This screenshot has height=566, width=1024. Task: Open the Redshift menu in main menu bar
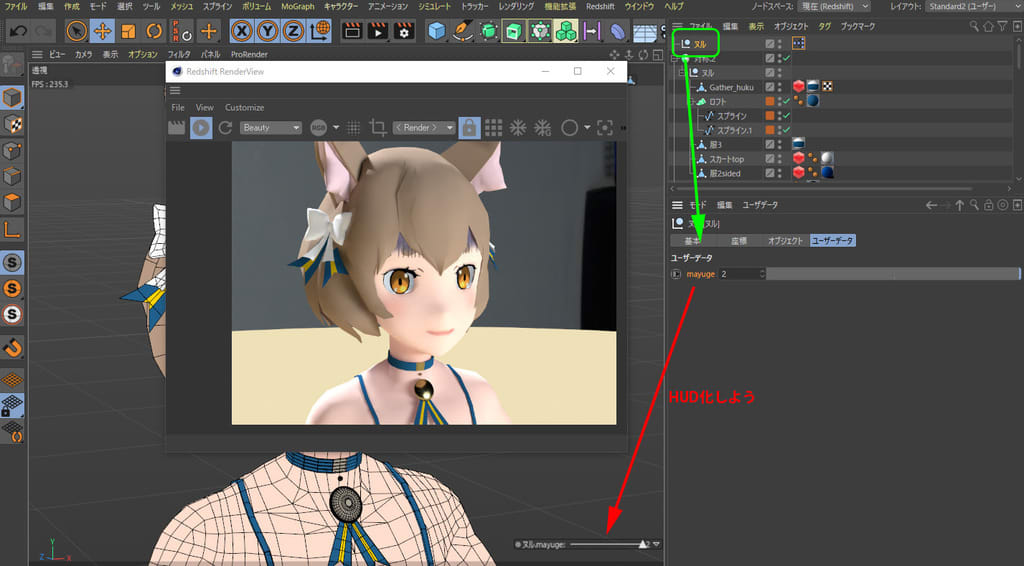pos(600,6)
